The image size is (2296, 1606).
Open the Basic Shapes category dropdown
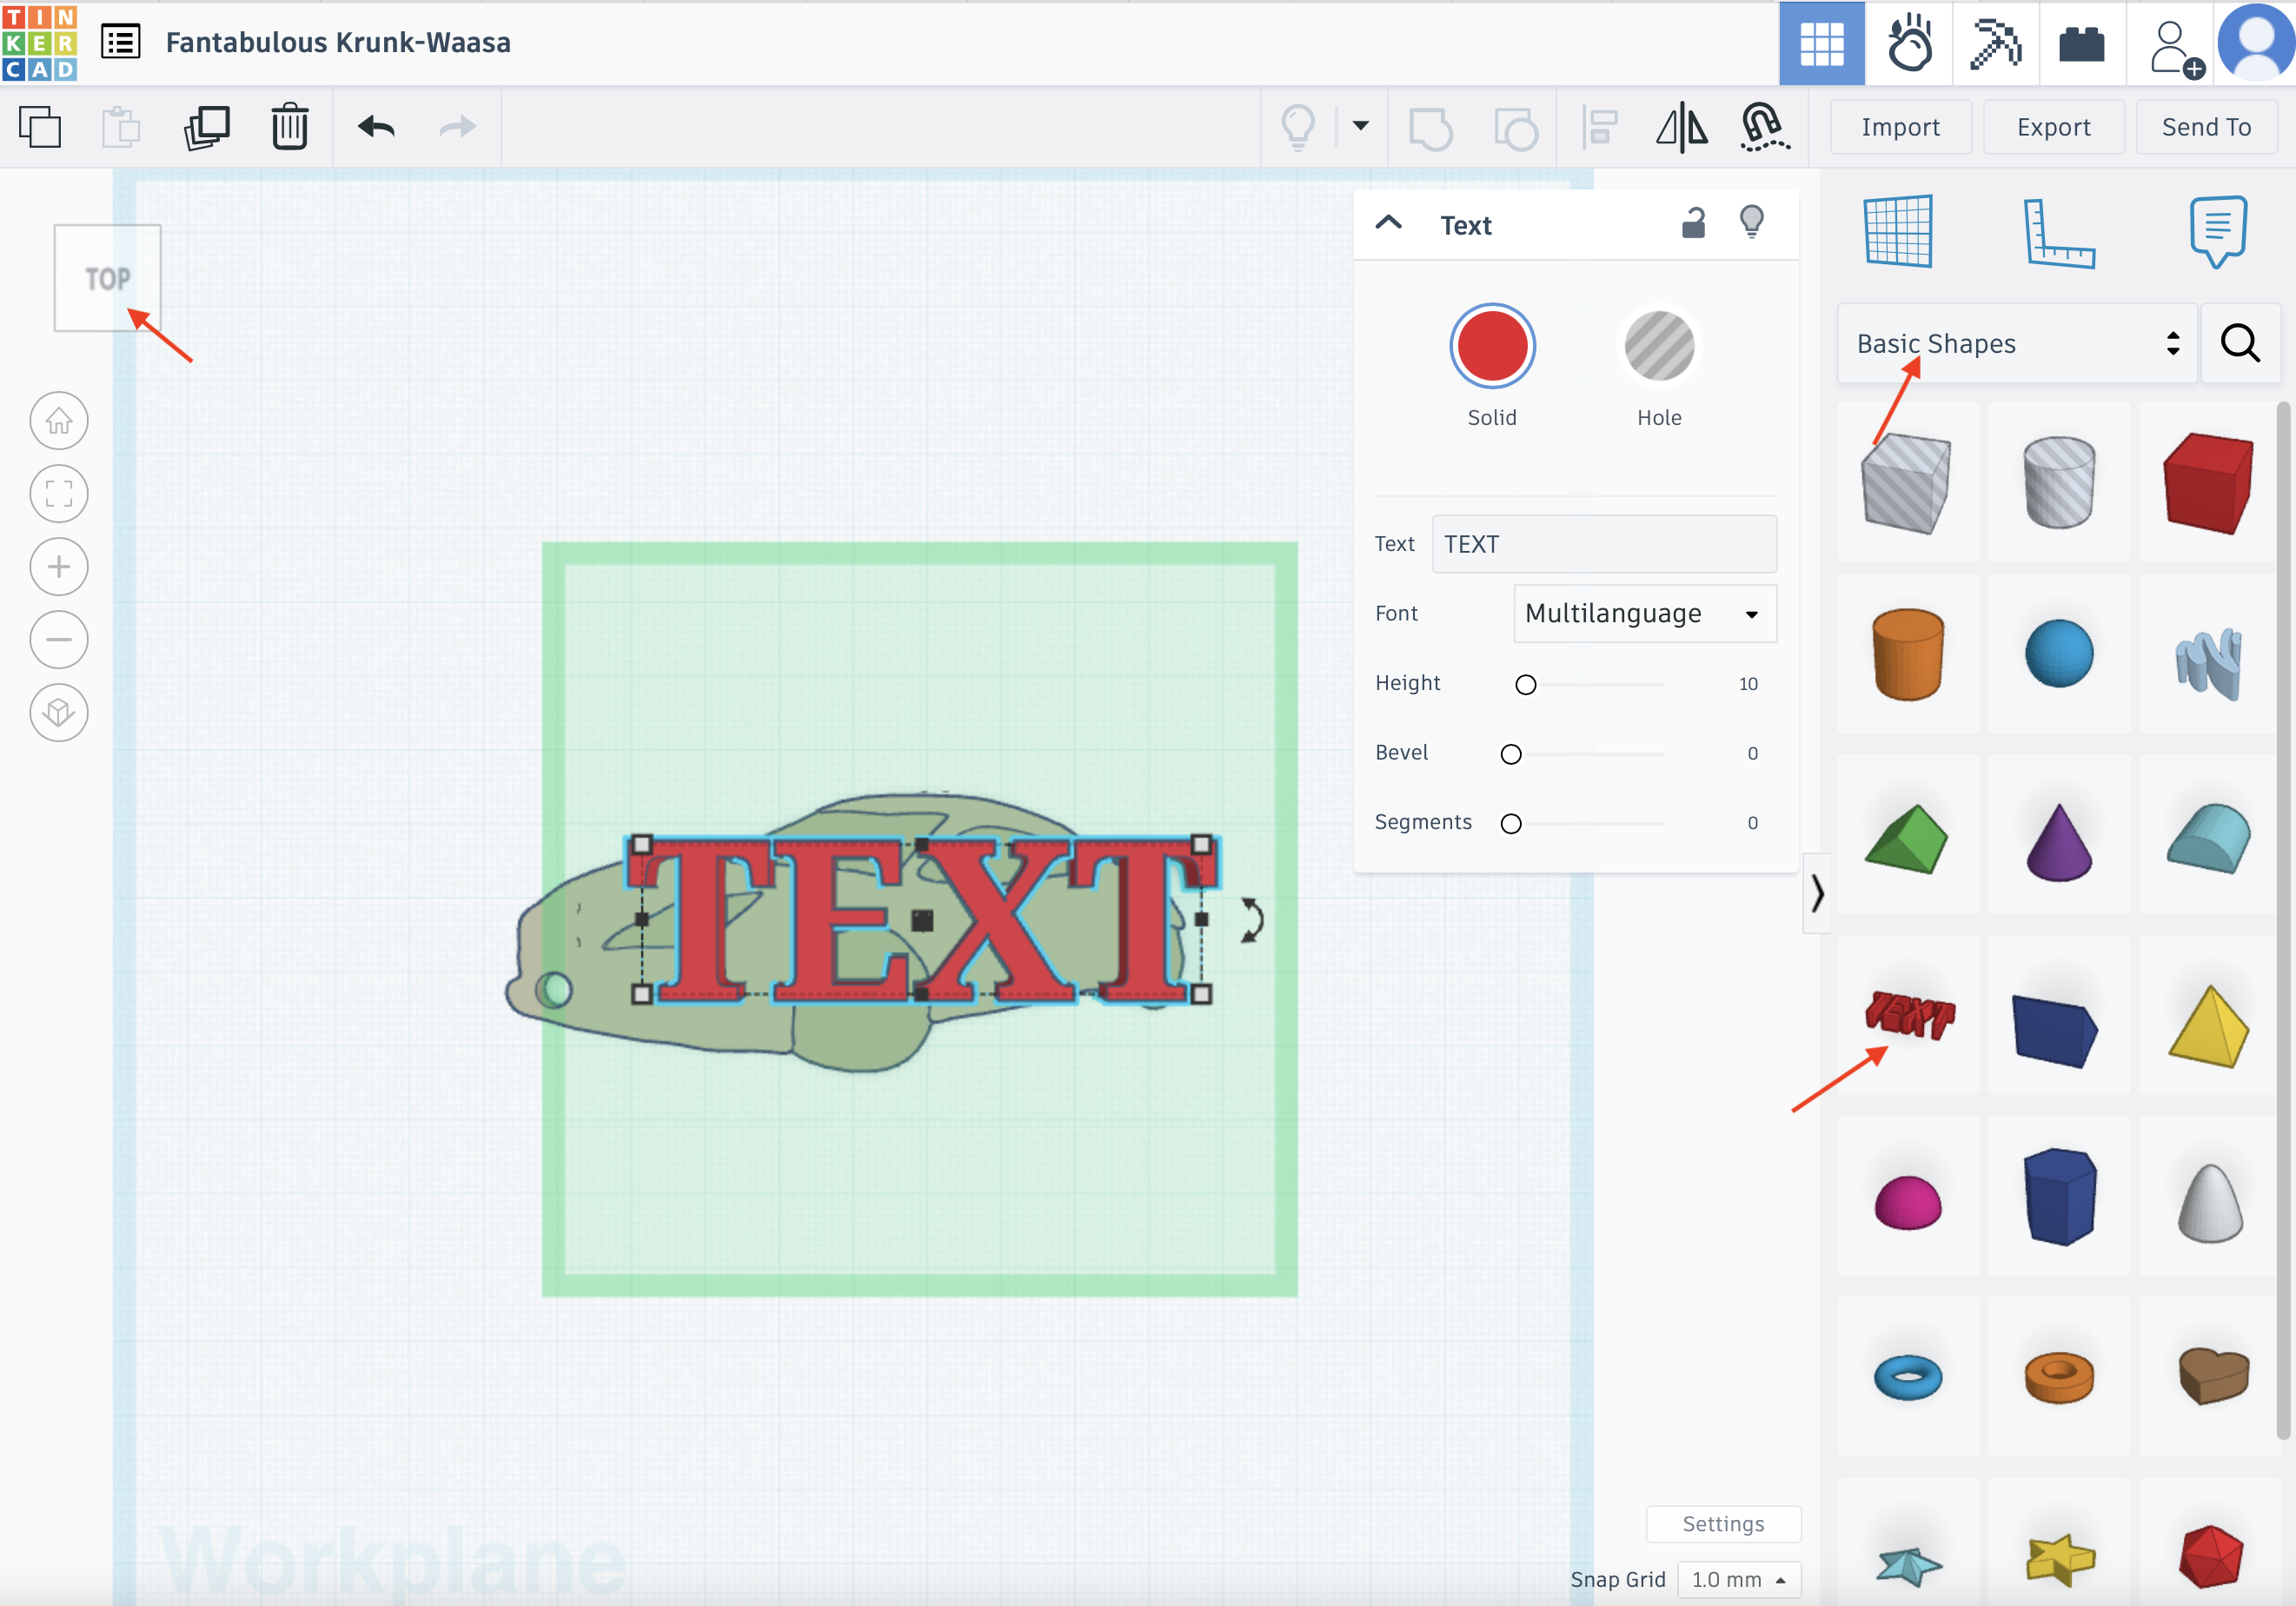2016,344
